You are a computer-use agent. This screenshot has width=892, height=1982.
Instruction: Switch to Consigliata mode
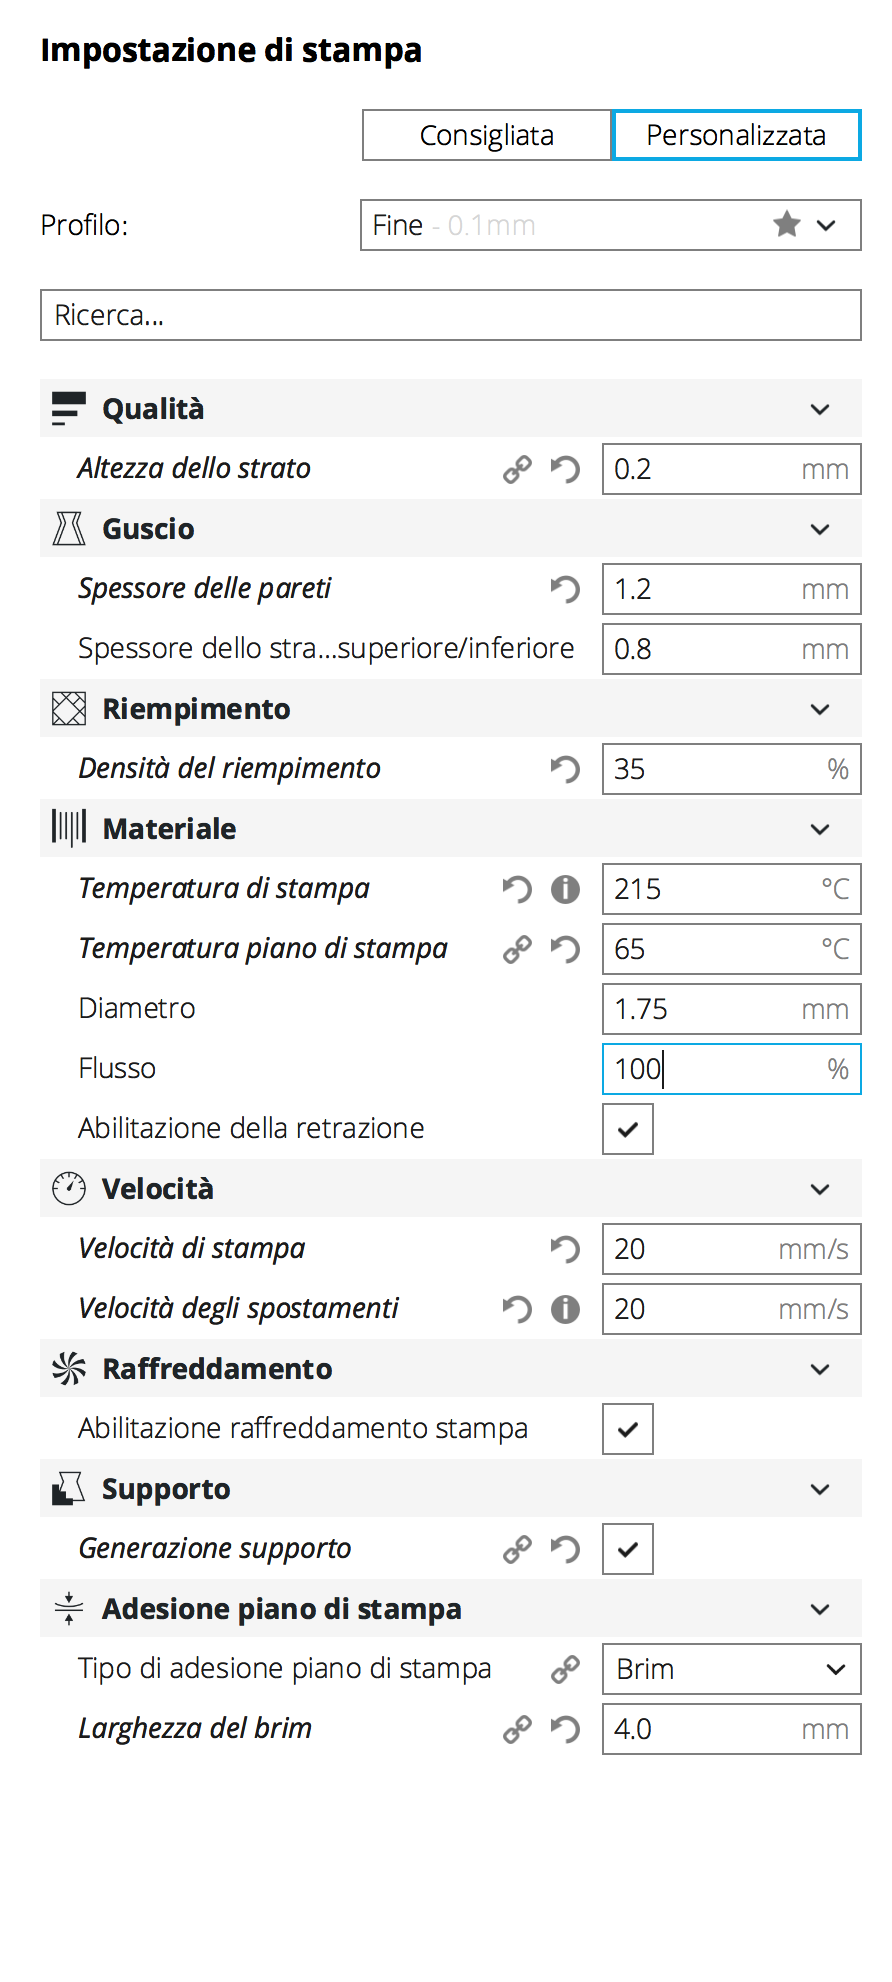(x=487, y=135)
